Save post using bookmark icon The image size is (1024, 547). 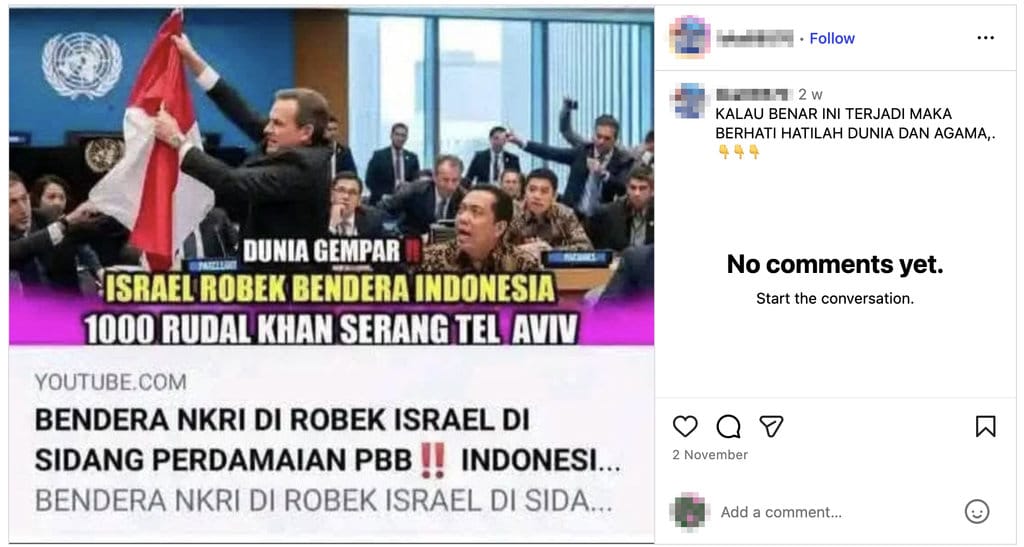click(x=985, y=426)
